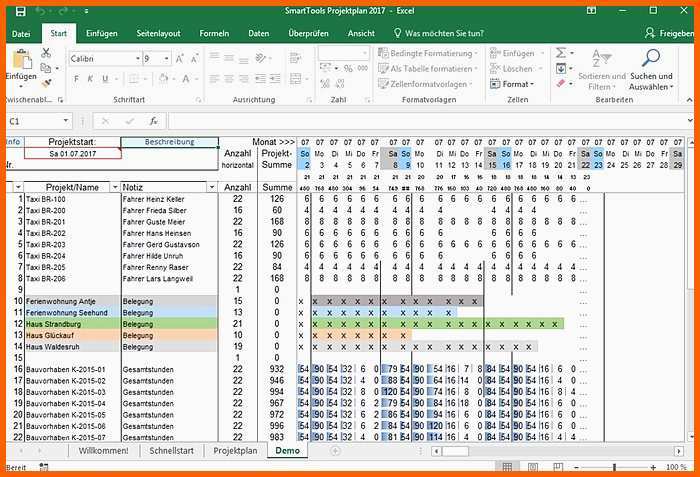700x477 pixels.
Task: Open the Name Box dropdown arrow
Action: [66, 121]
